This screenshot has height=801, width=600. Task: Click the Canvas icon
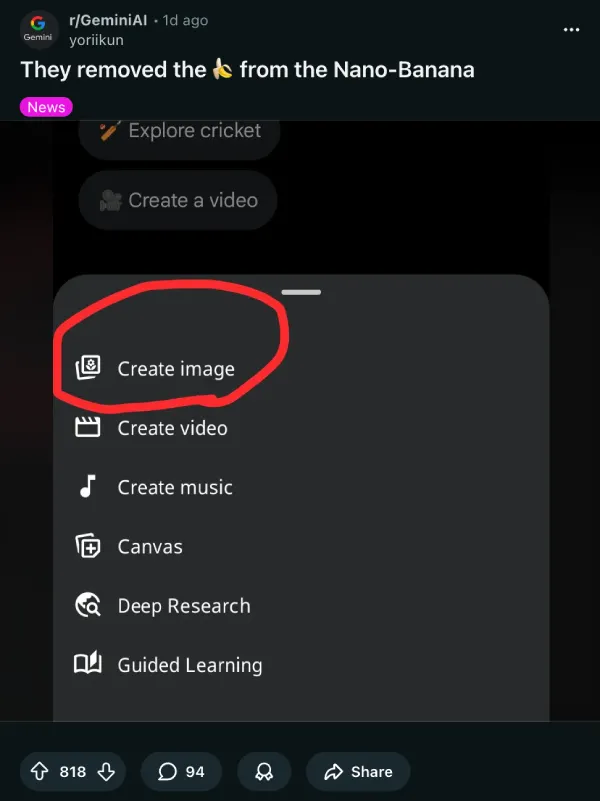coord(88,546)
